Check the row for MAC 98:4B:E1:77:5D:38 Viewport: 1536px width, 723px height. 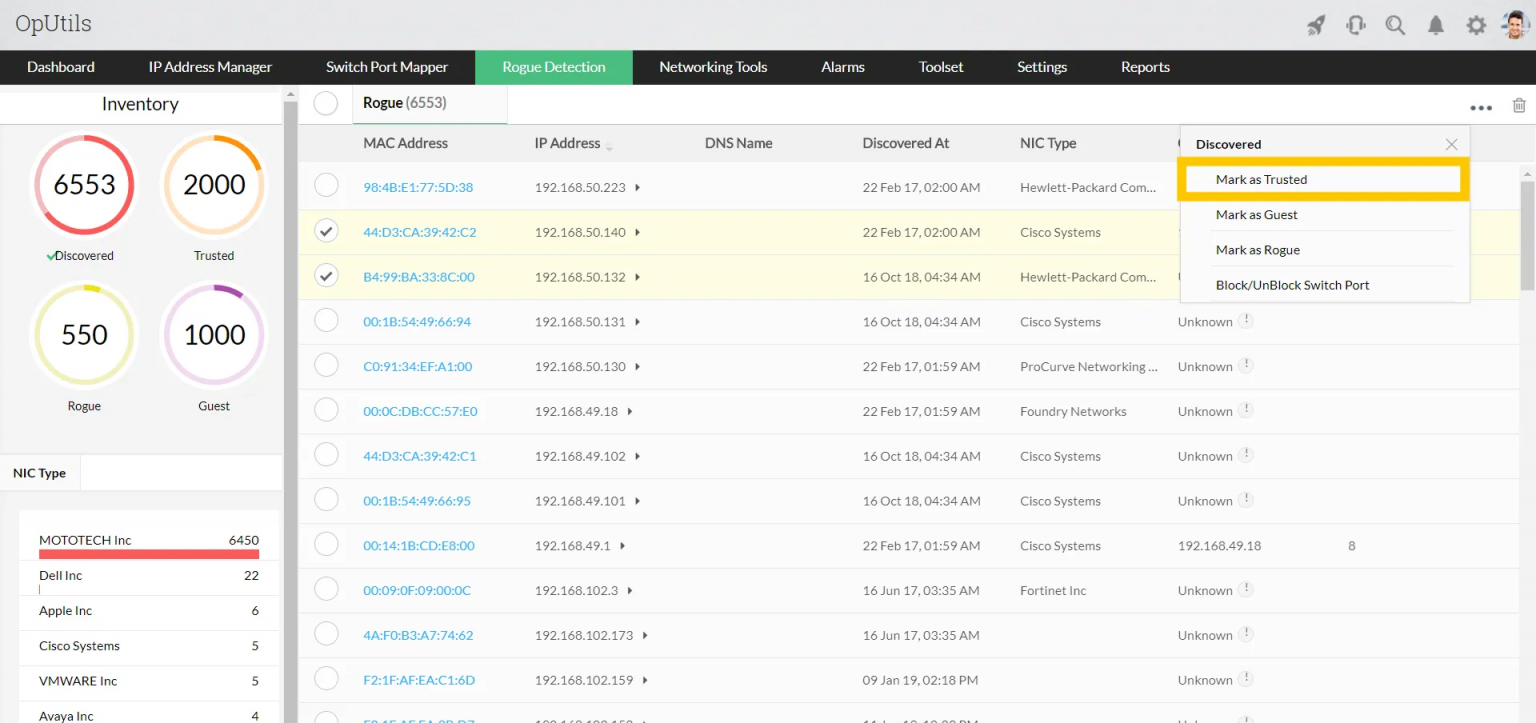[326, 186]
